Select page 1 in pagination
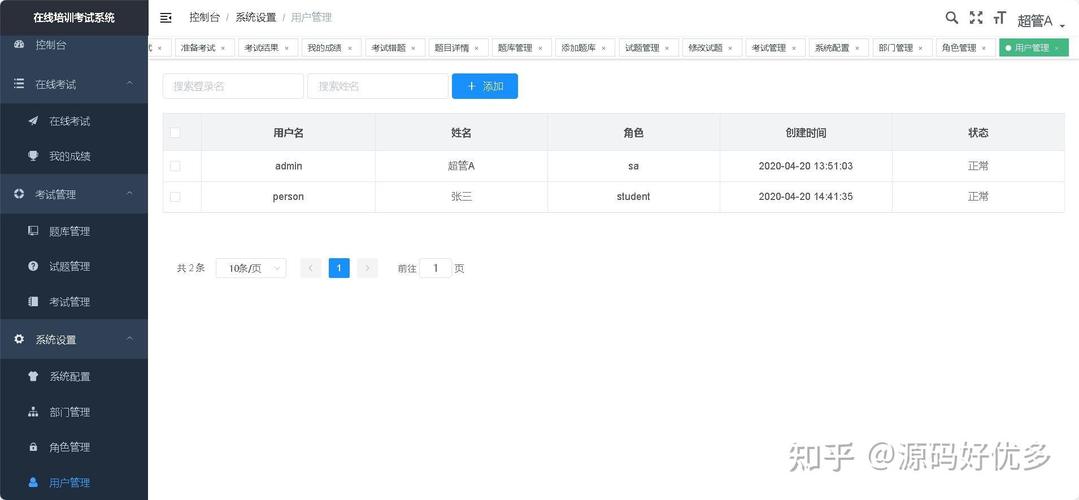The height and width of the screenshot is (500, 1079). [339, 268]
